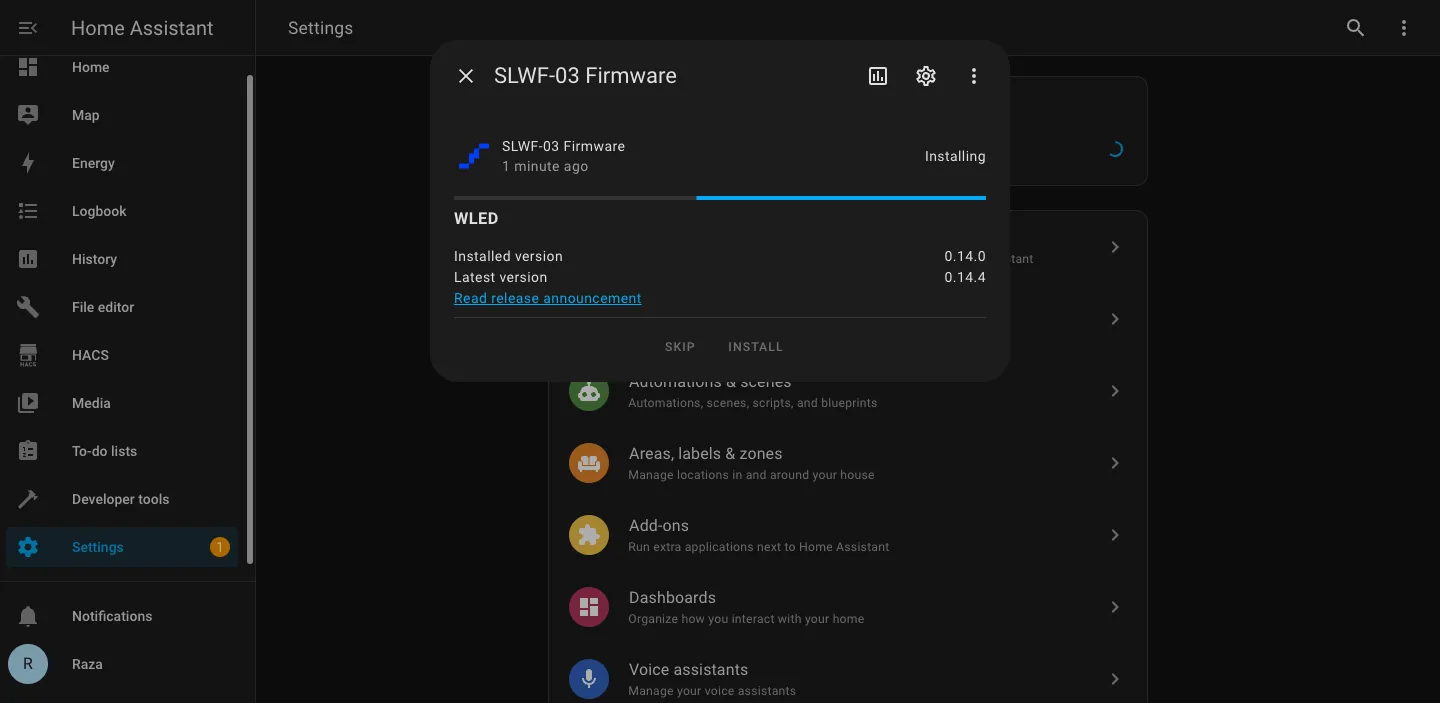Open HACS store icon
1440x703 pixels.
click(x=28, y=355)
